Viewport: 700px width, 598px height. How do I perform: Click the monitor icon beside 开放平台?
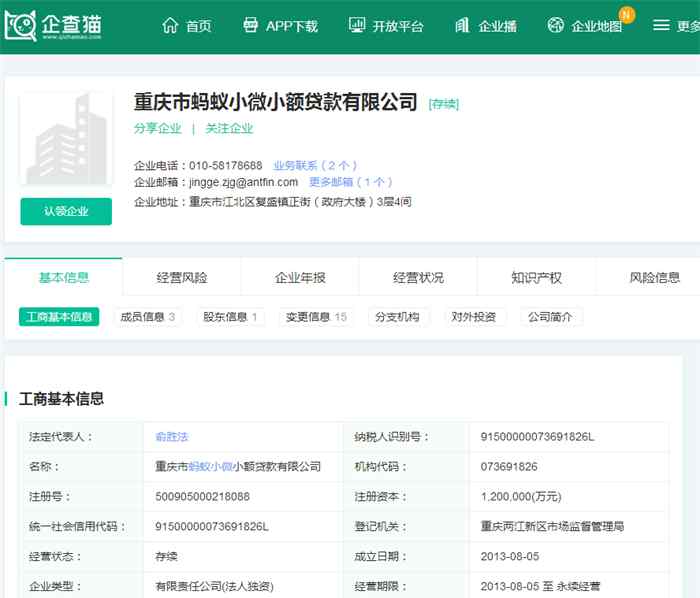point(357,25)
